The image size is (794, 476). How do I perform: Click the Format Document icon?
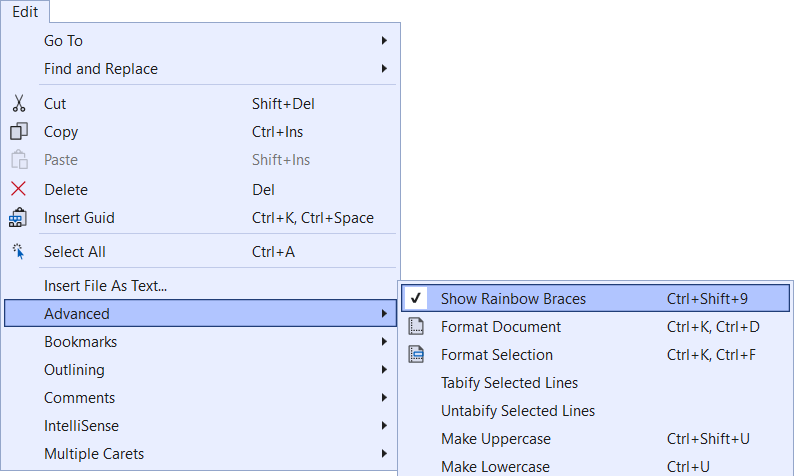(x=418, y=327)
